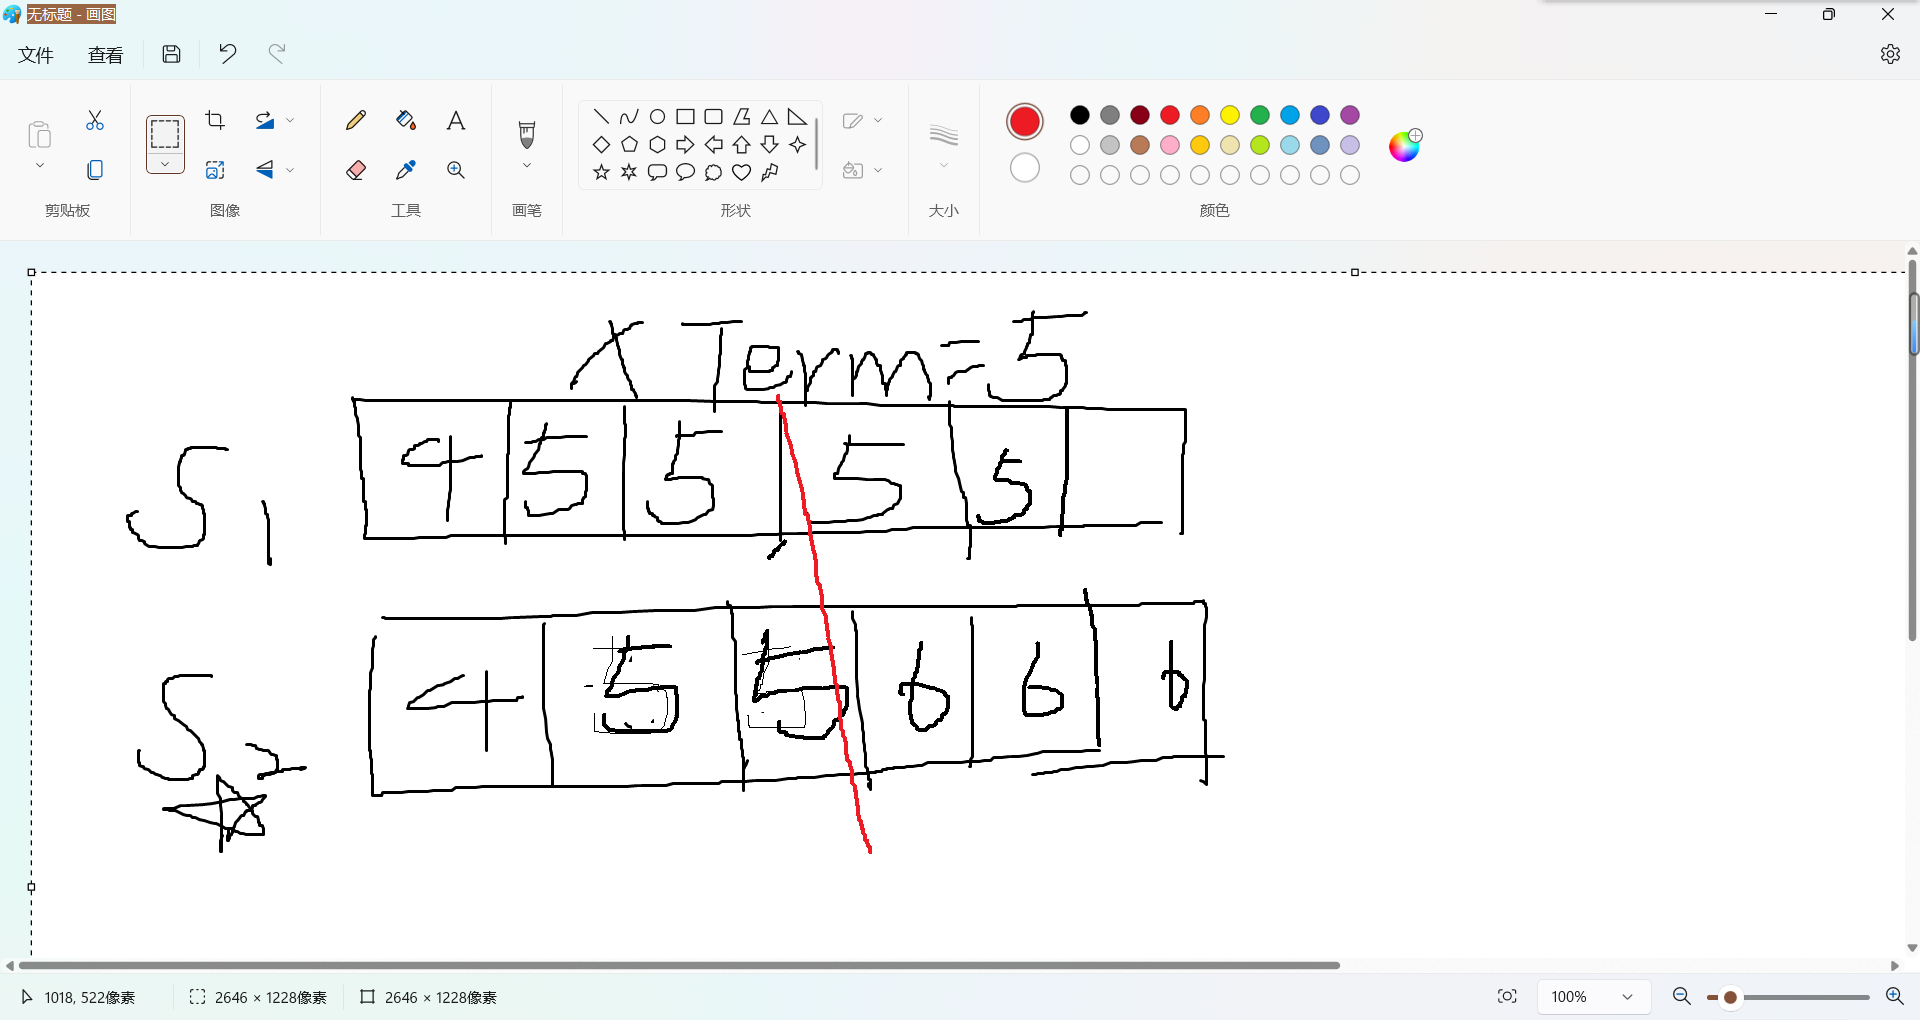Expand the Brushes dropdown arrow
1920x1020 pixels.
[527, 166]
